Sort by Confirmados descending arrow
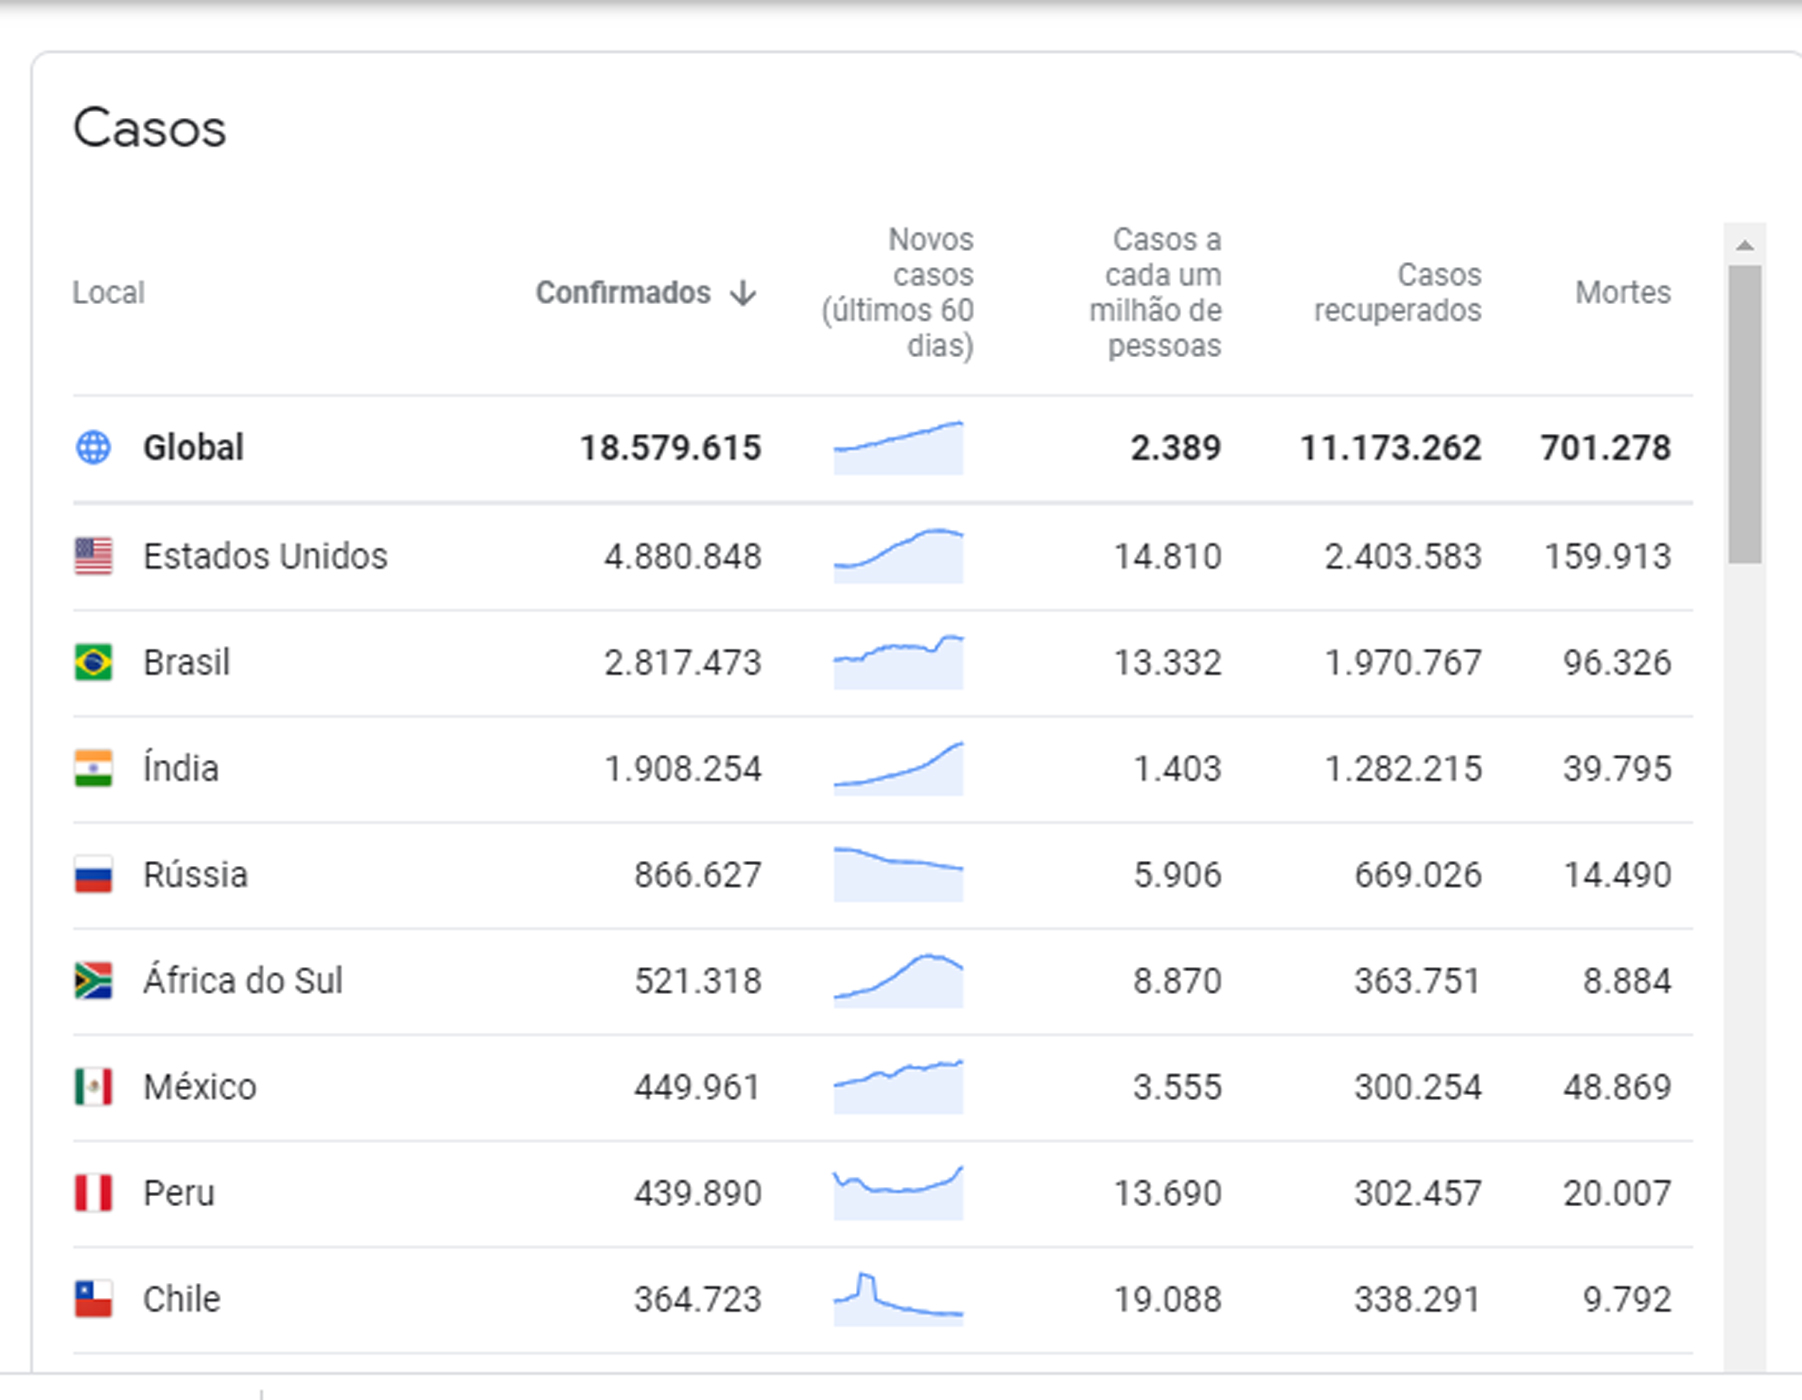 tap(743, 293)
